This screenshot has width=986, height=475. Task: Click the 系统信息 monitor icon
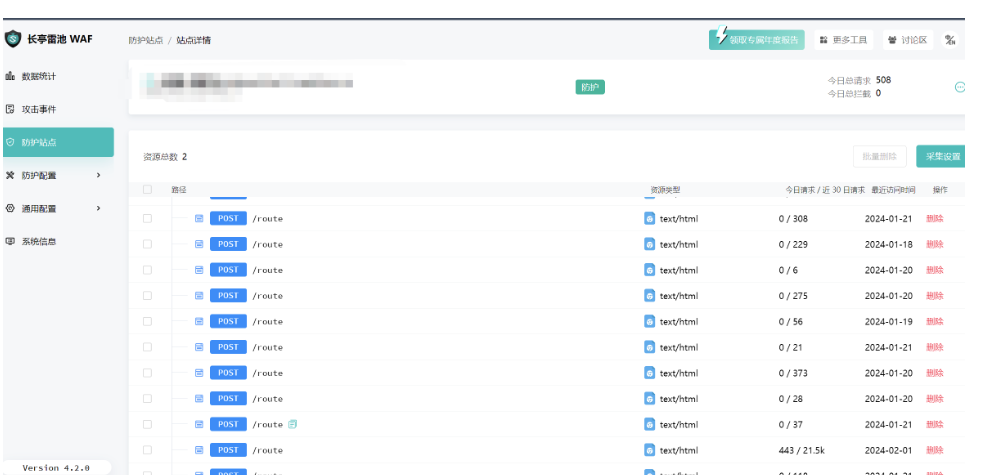click(x=10, y=241)
